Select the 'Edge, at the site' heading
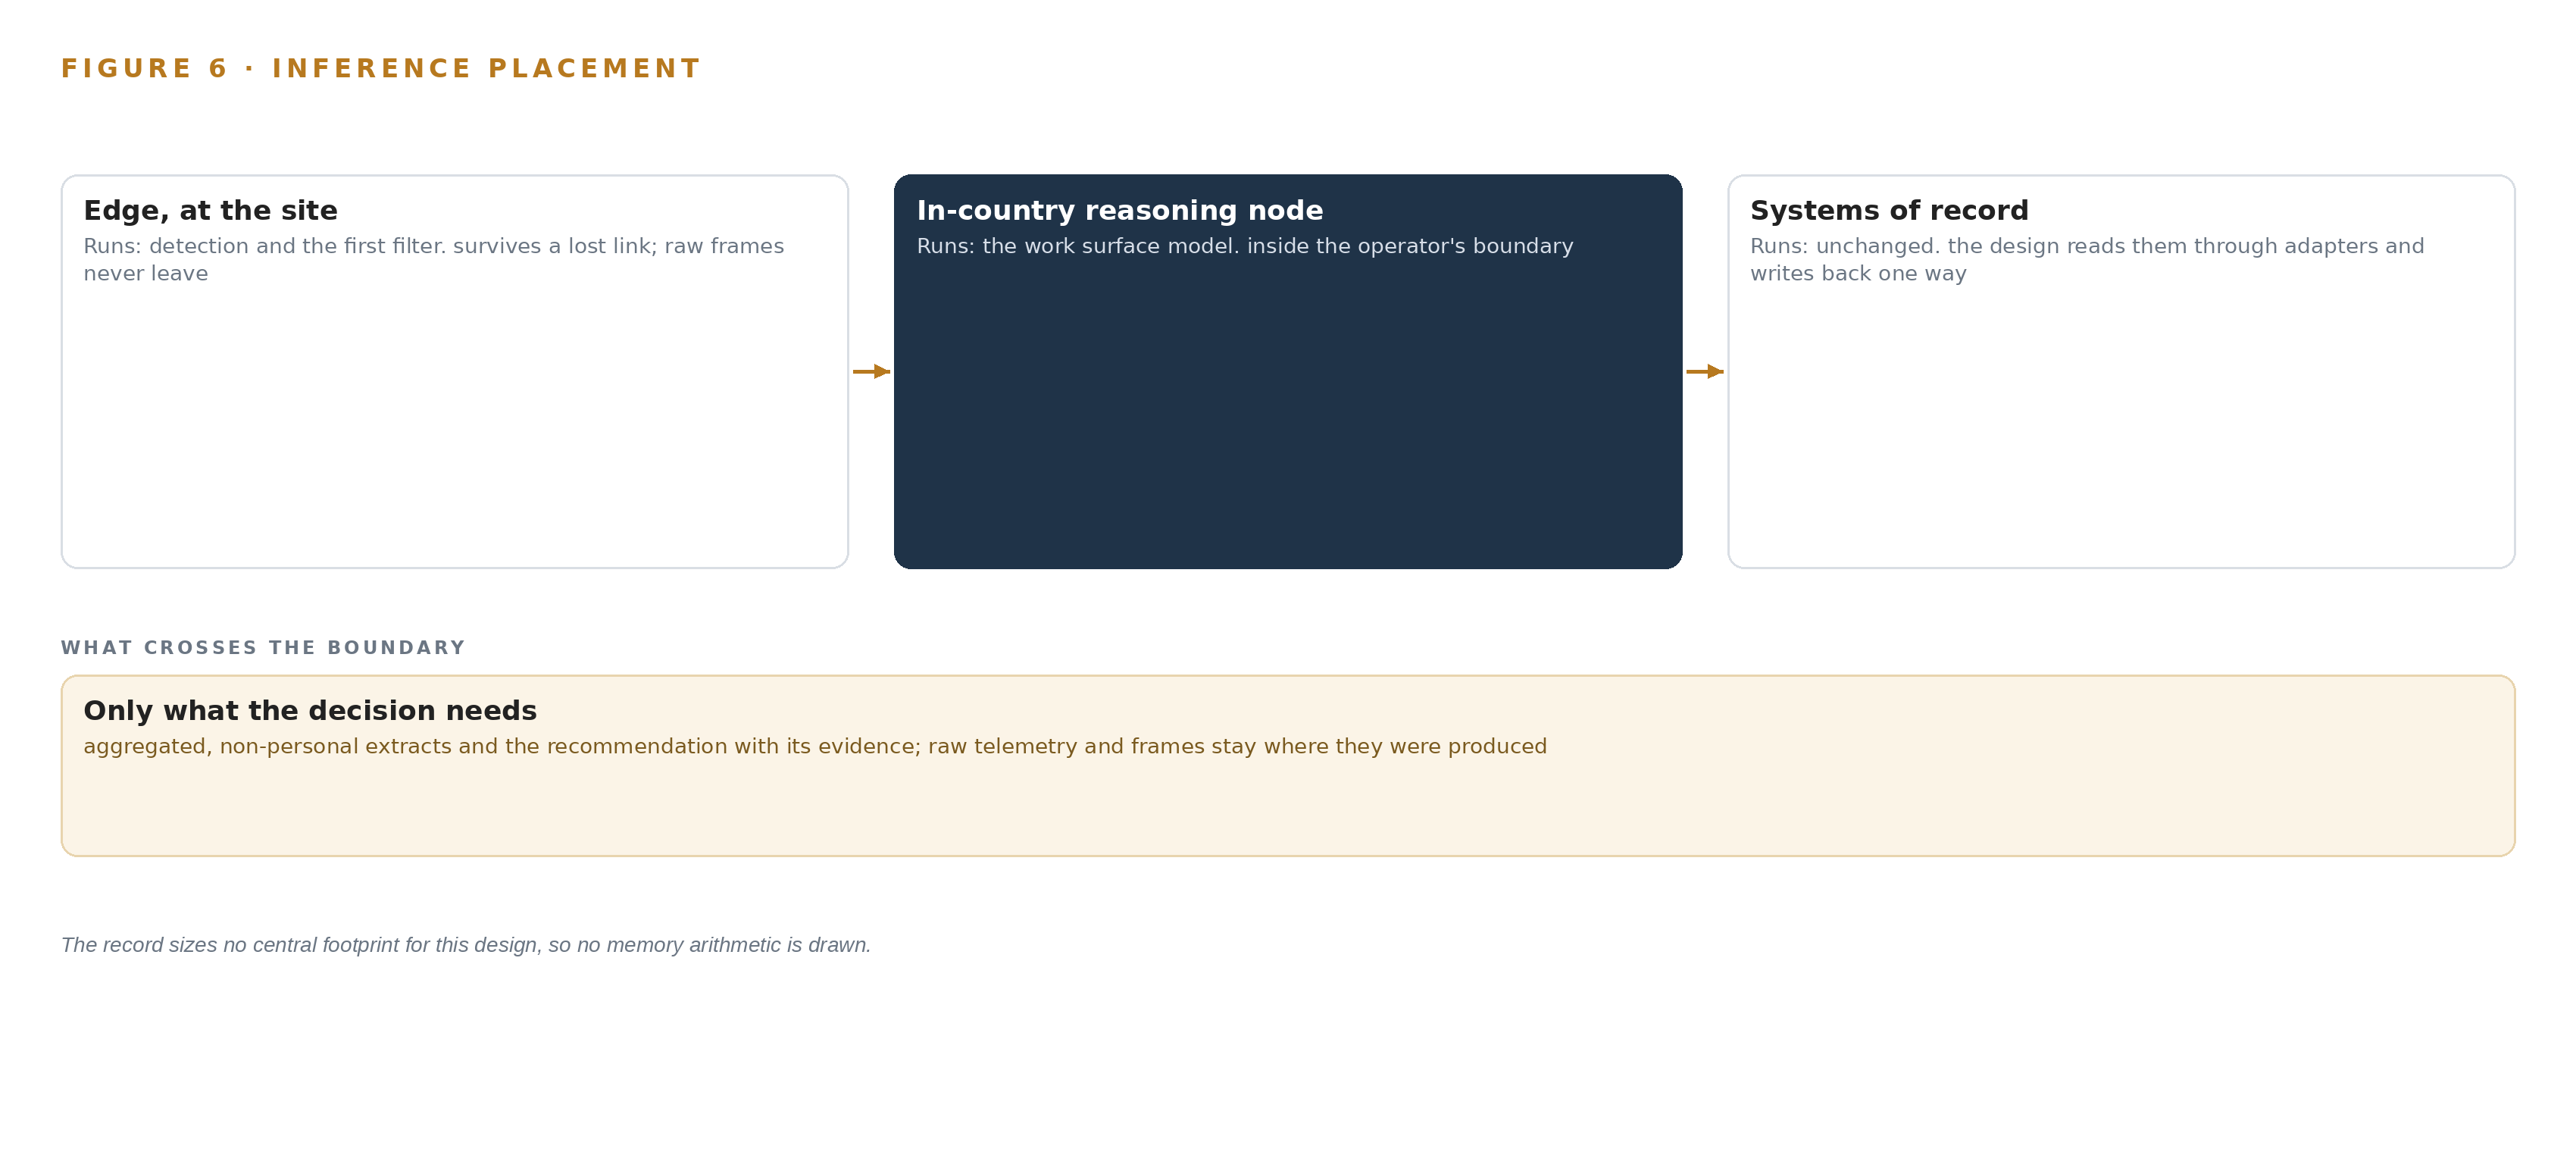The image size is (2576, 1152). [x=210, y=210]
